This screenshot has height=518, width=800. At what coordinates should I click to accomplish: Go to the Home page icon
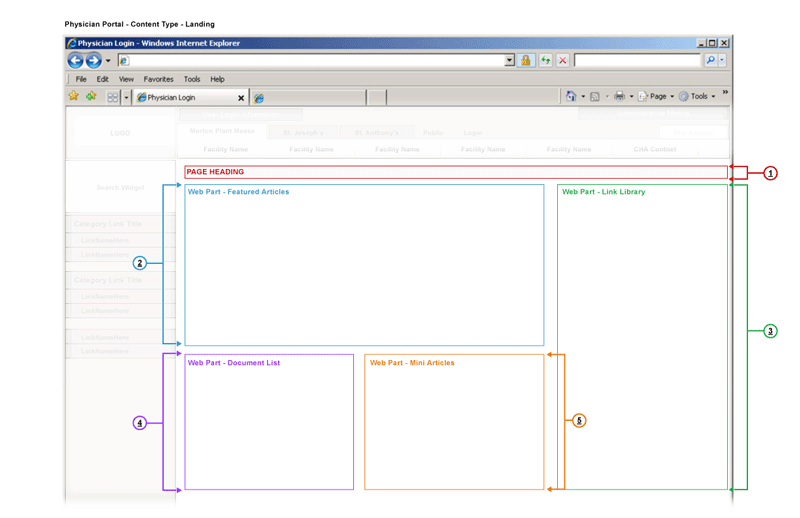coord(570,96)
